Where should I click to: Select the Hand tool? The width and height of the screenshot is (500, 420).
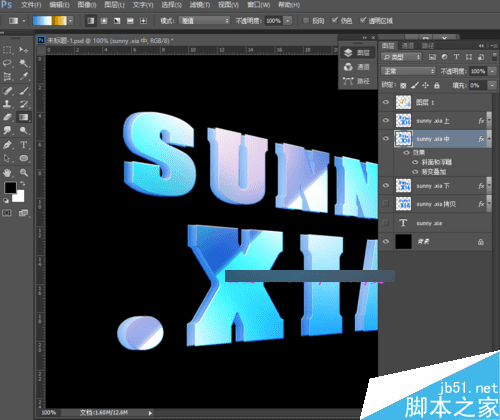7,173
